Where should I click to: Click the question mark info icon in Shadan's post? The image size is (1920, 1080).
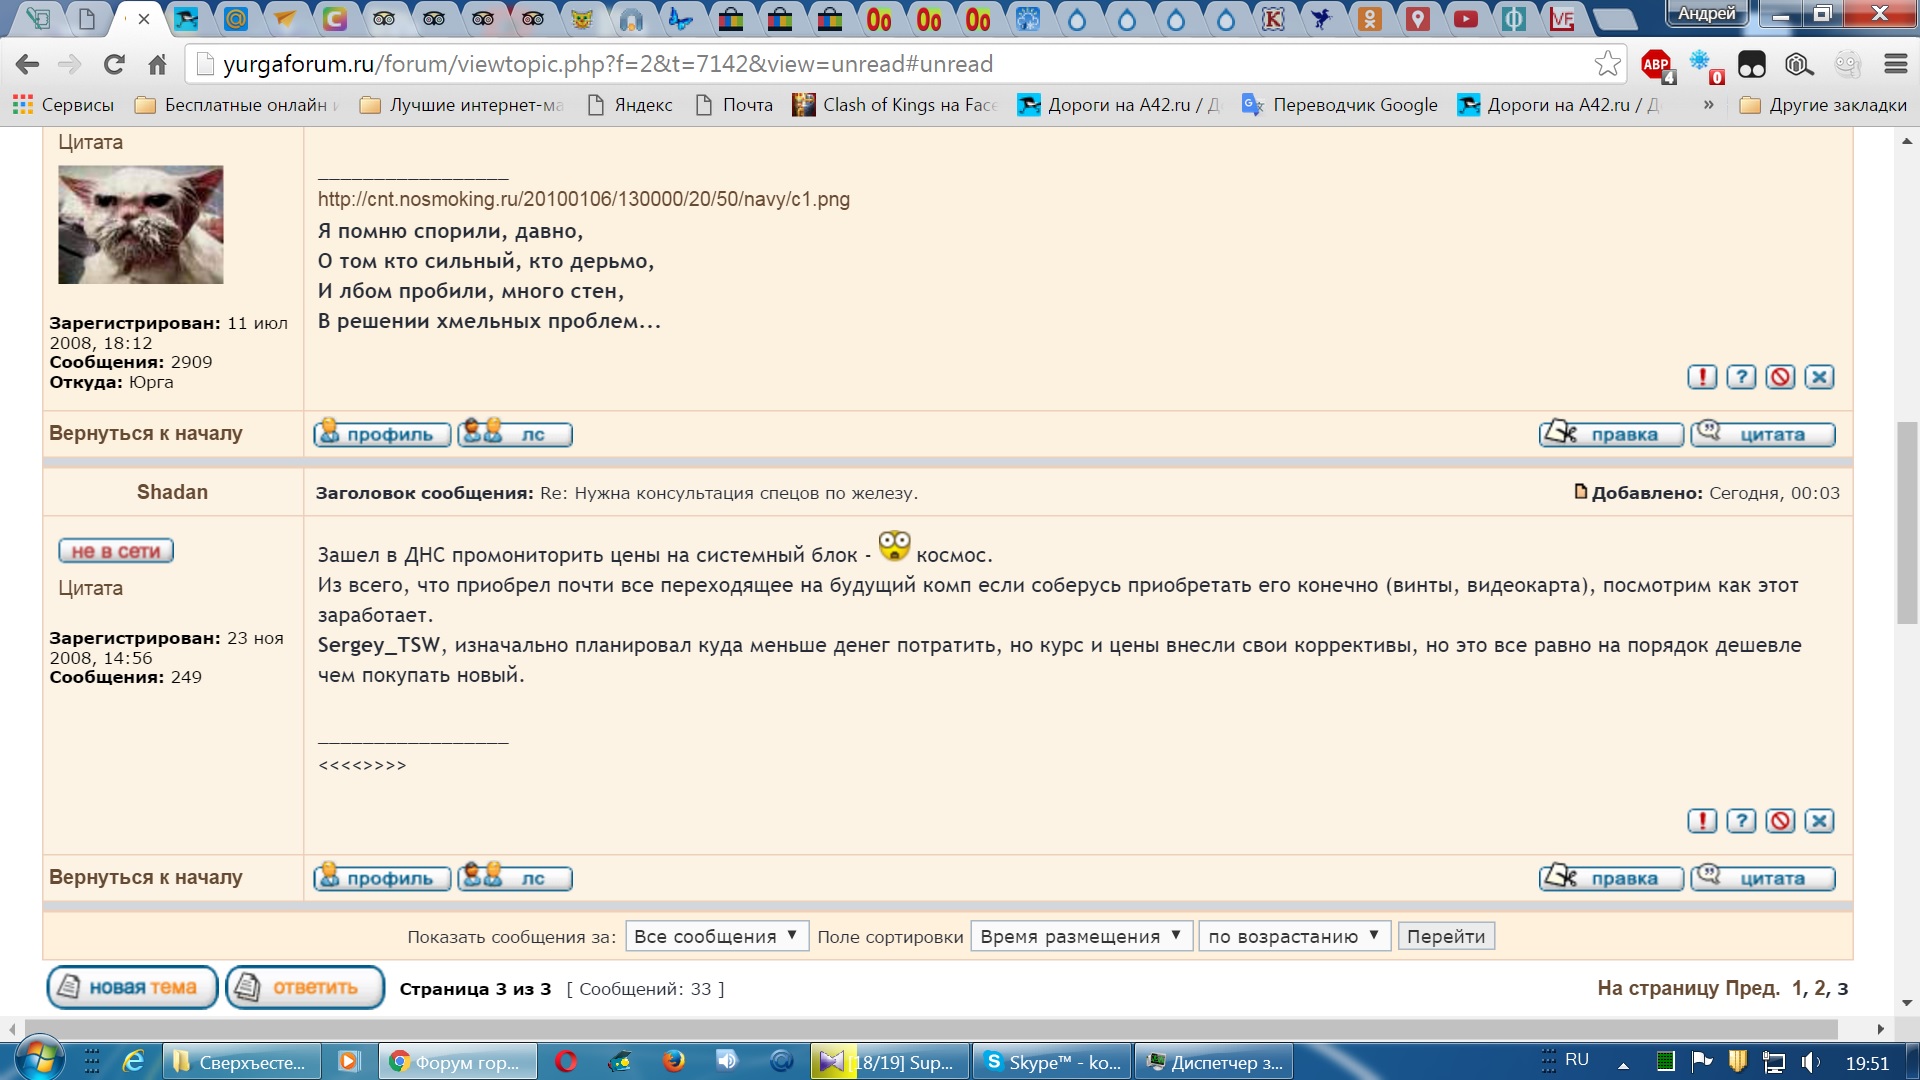1741,821
